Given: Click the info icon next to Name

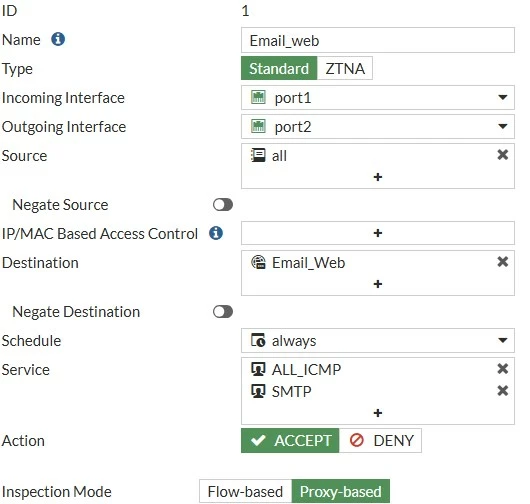Looking at the screenshot, I should [x=58, y=39].
